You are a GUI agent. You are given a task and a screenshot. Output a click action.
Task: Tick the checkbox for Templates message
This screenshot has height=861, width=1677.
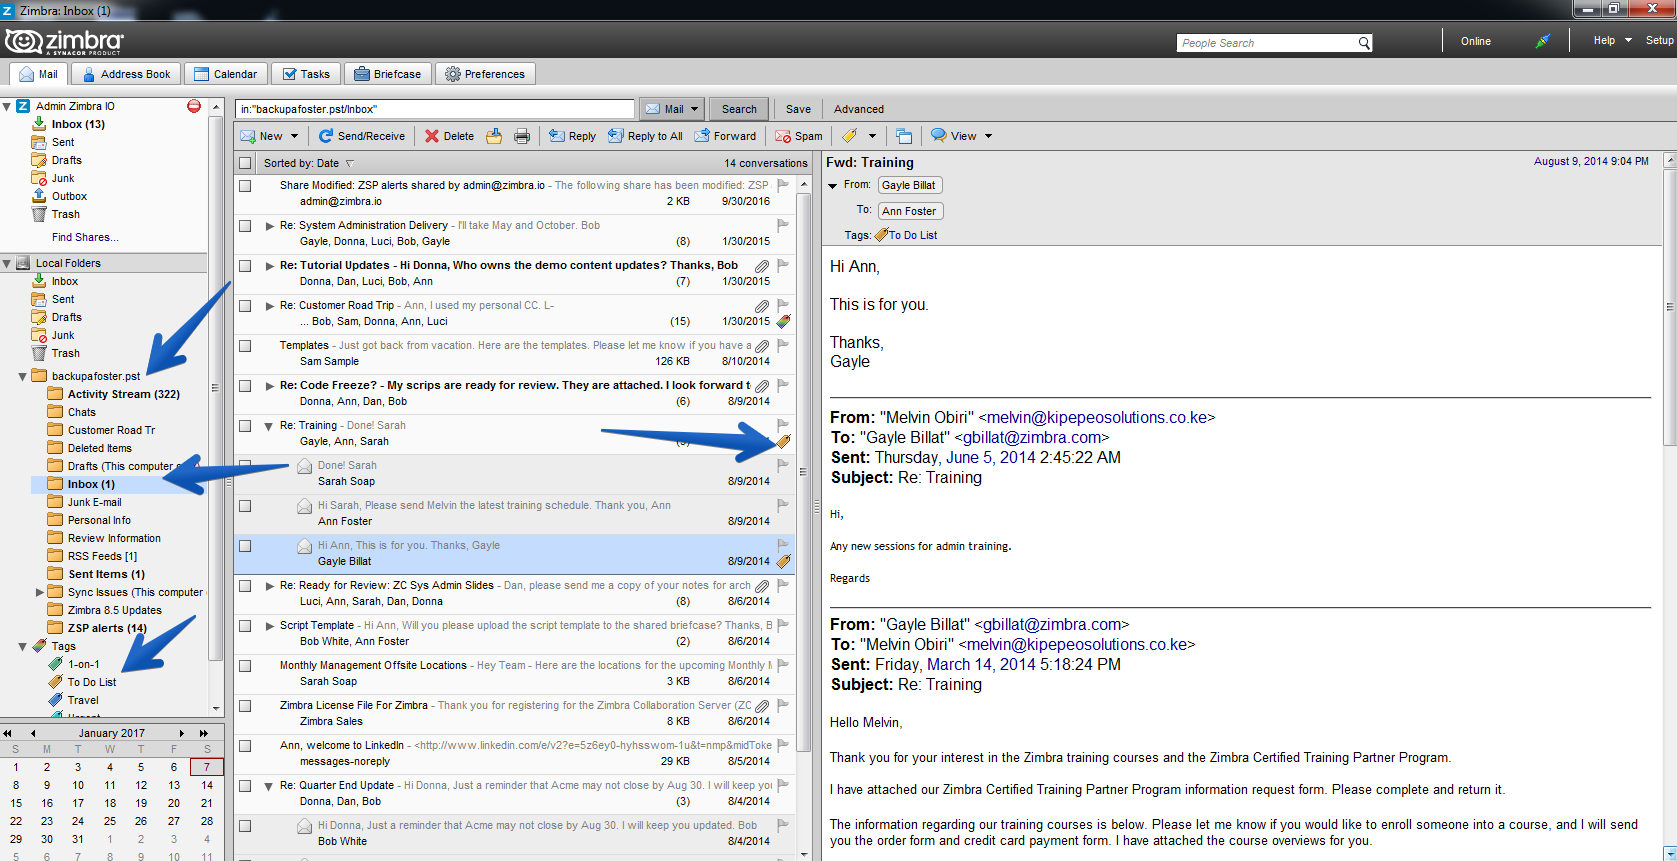coord(245,346)
